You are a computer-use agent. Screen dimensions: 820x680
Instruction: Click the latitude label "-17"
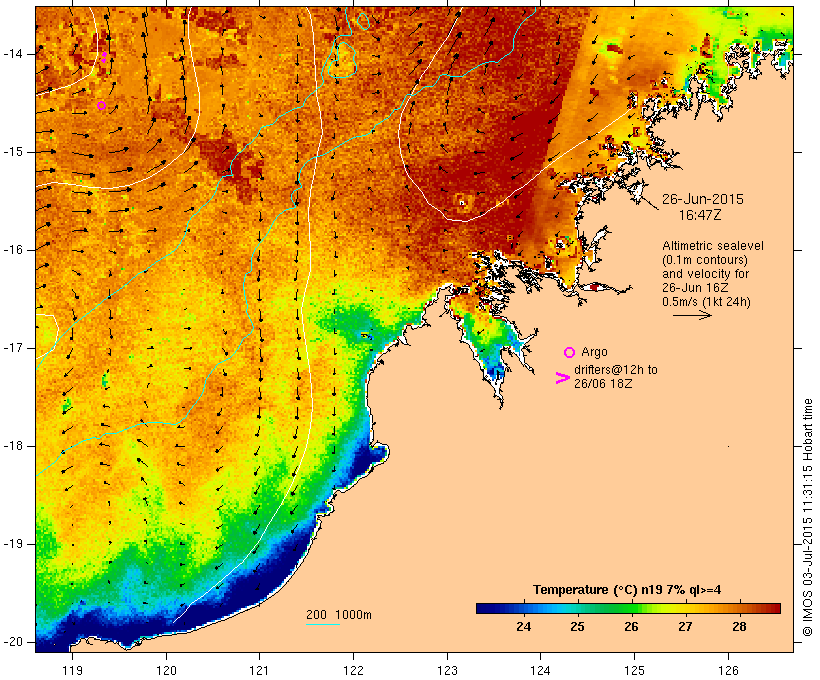click(x=12, y=348)
